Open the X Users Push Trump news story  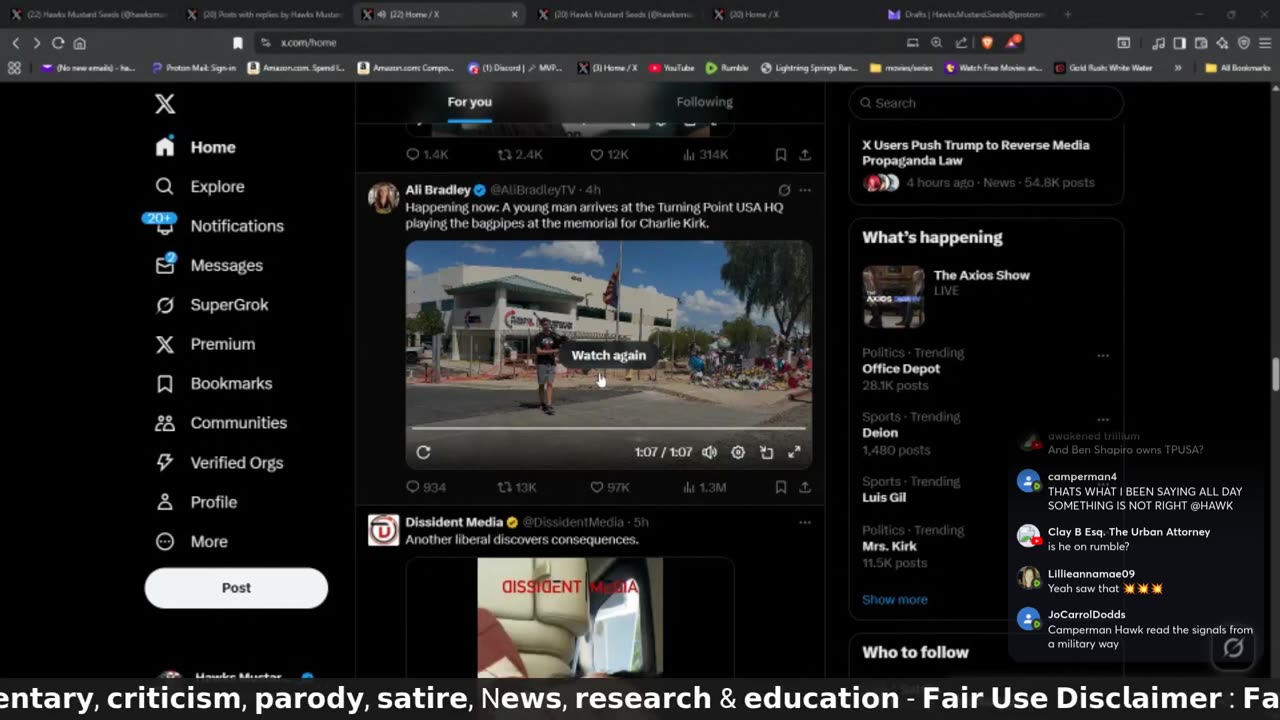tap(986, 164)
